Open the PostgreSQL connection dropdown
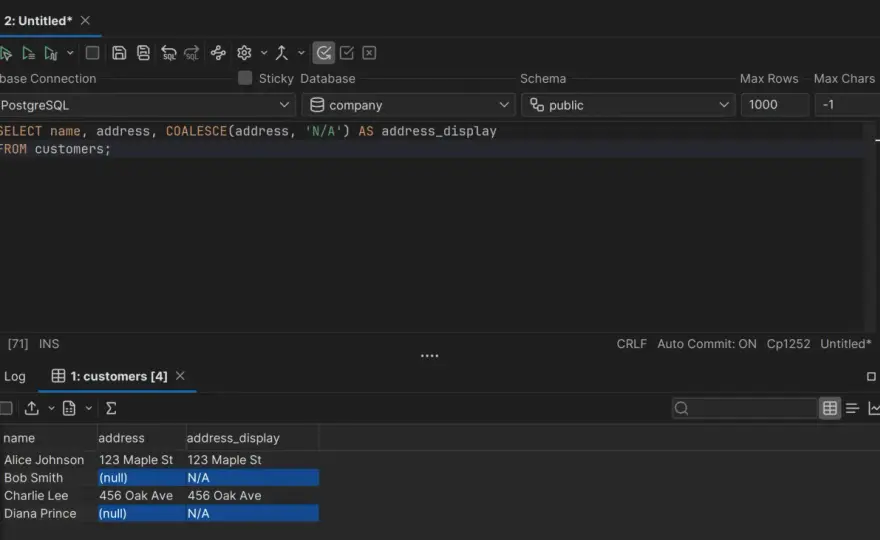 (146, 105)
